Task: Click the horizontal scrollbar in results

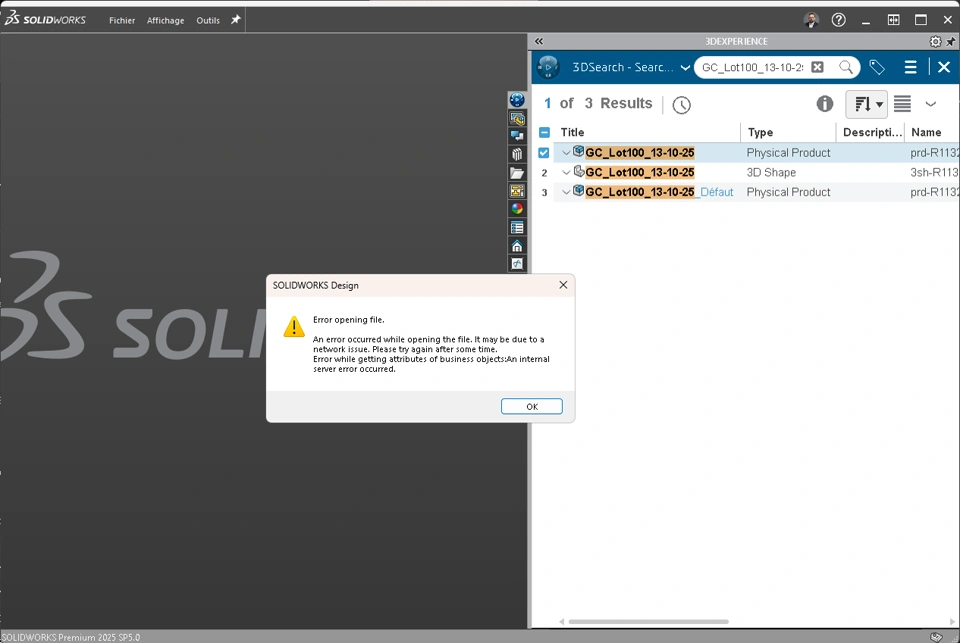Action: [648, 622]
